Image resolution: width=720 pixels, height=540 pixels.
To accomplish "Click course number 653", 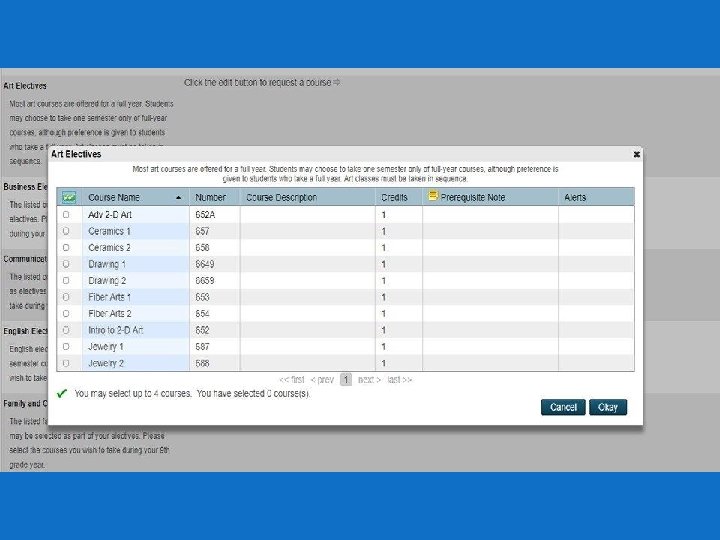I will pos(202,297).
